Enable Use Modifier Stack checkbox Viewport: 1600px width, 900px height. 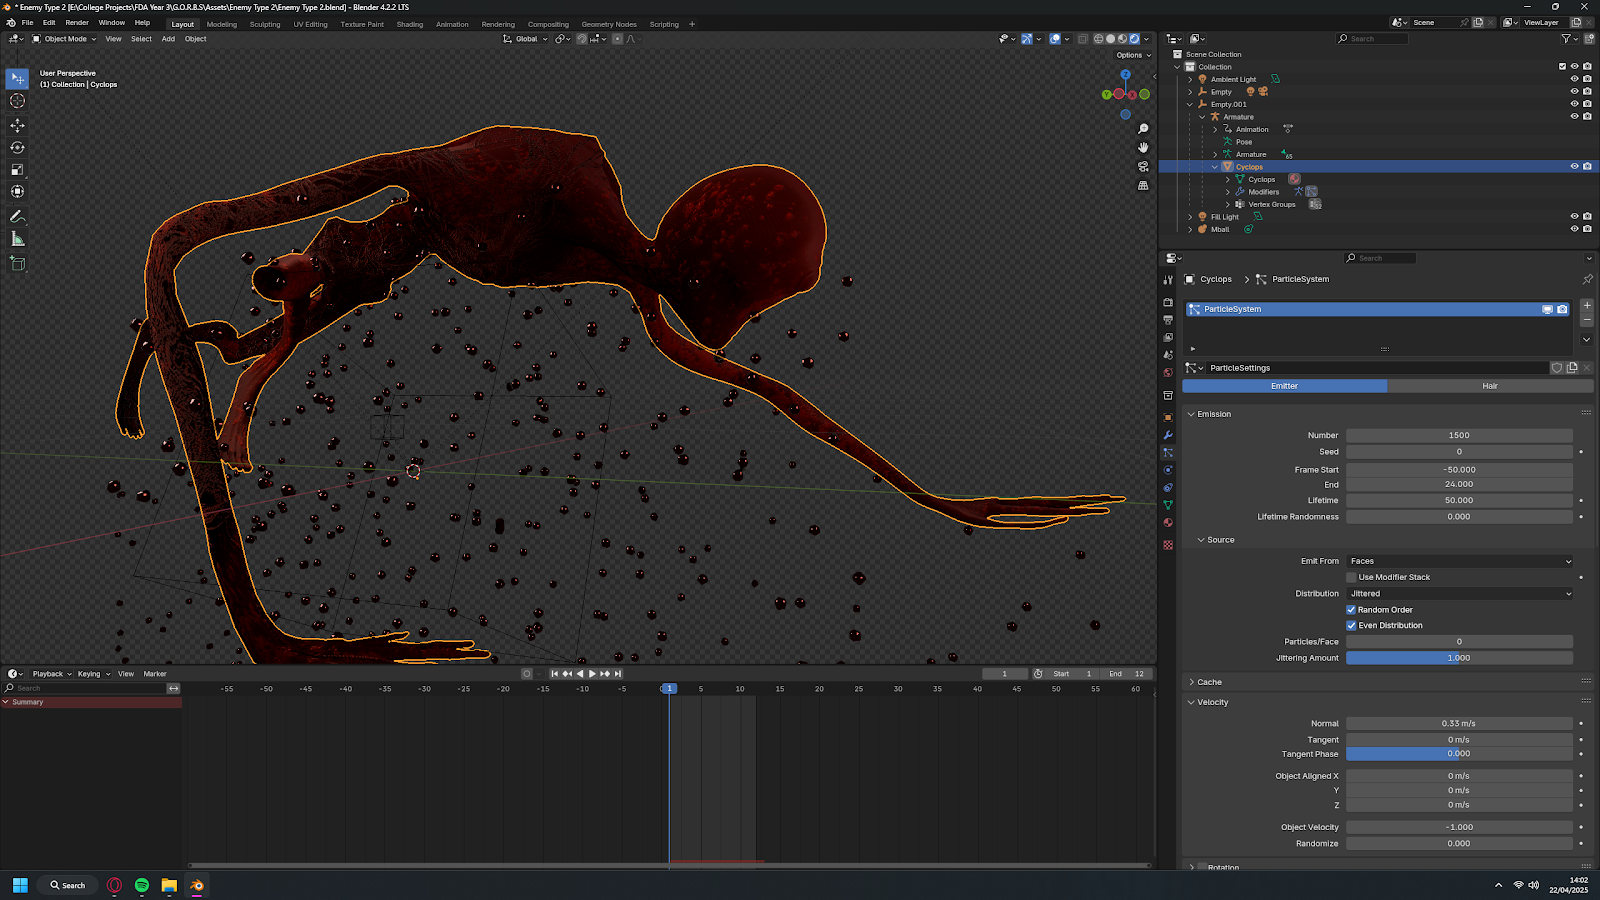tap(1351, 577)
